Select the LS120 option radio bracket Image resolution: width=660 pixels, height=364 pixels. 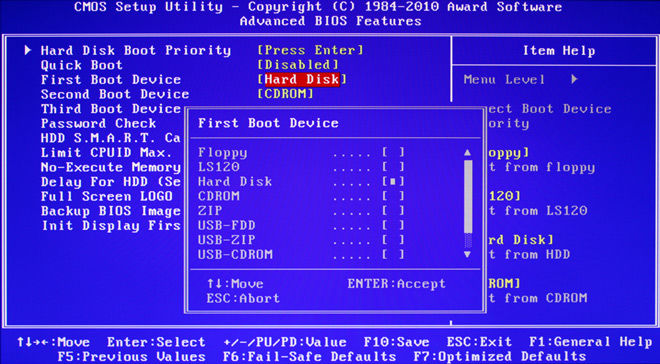(393, 167)
